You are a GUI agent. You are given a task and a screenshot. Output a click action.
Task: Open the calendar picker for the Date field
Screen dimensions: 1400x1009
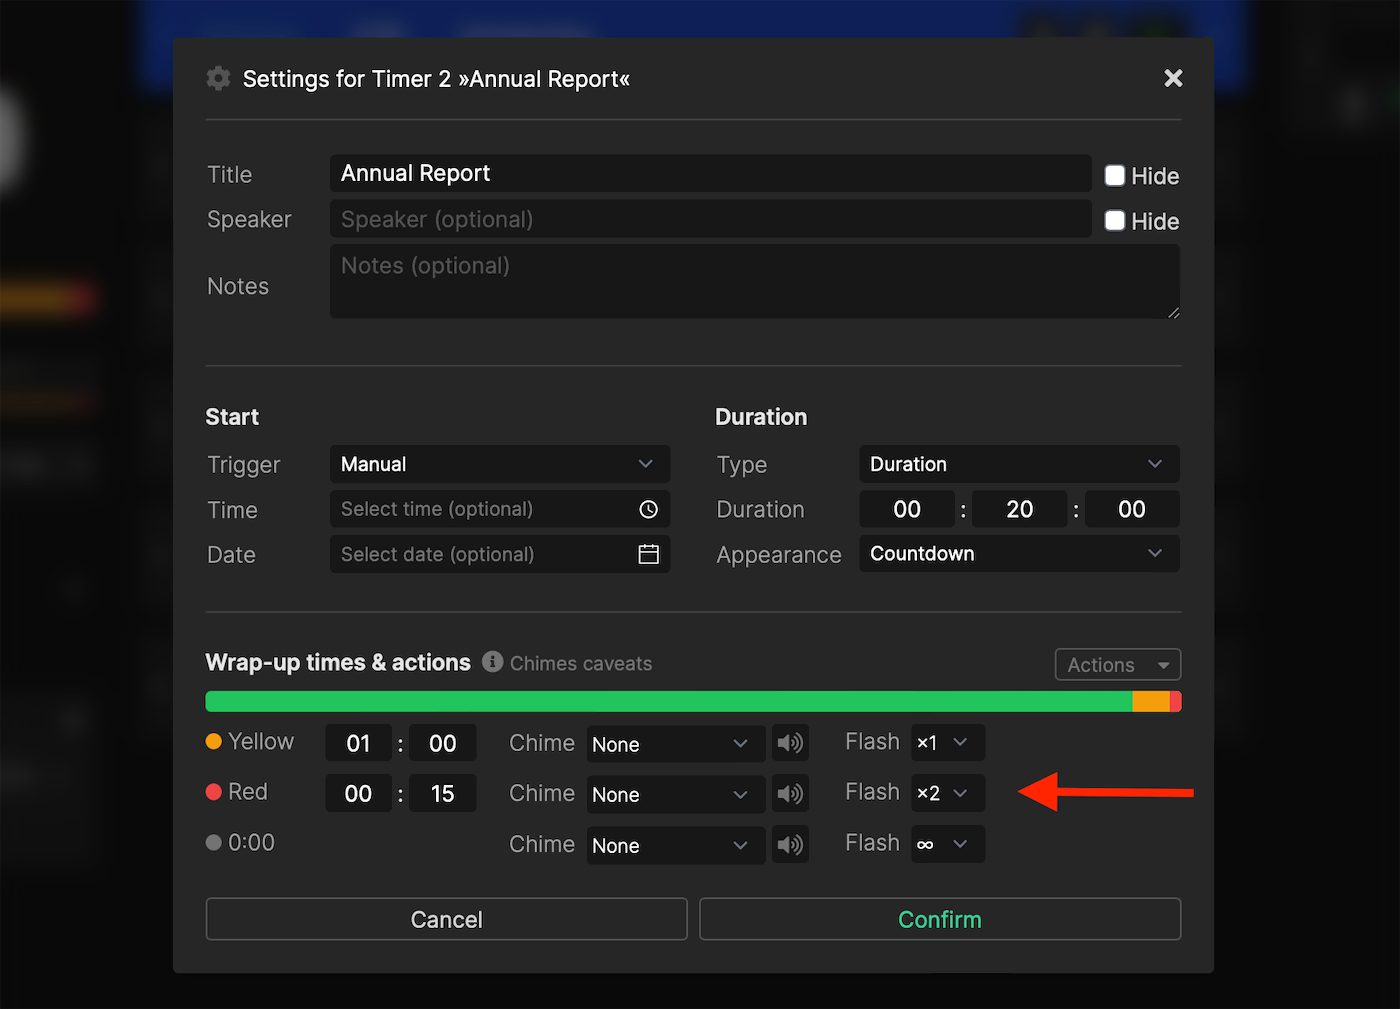[x=649, y=554]
